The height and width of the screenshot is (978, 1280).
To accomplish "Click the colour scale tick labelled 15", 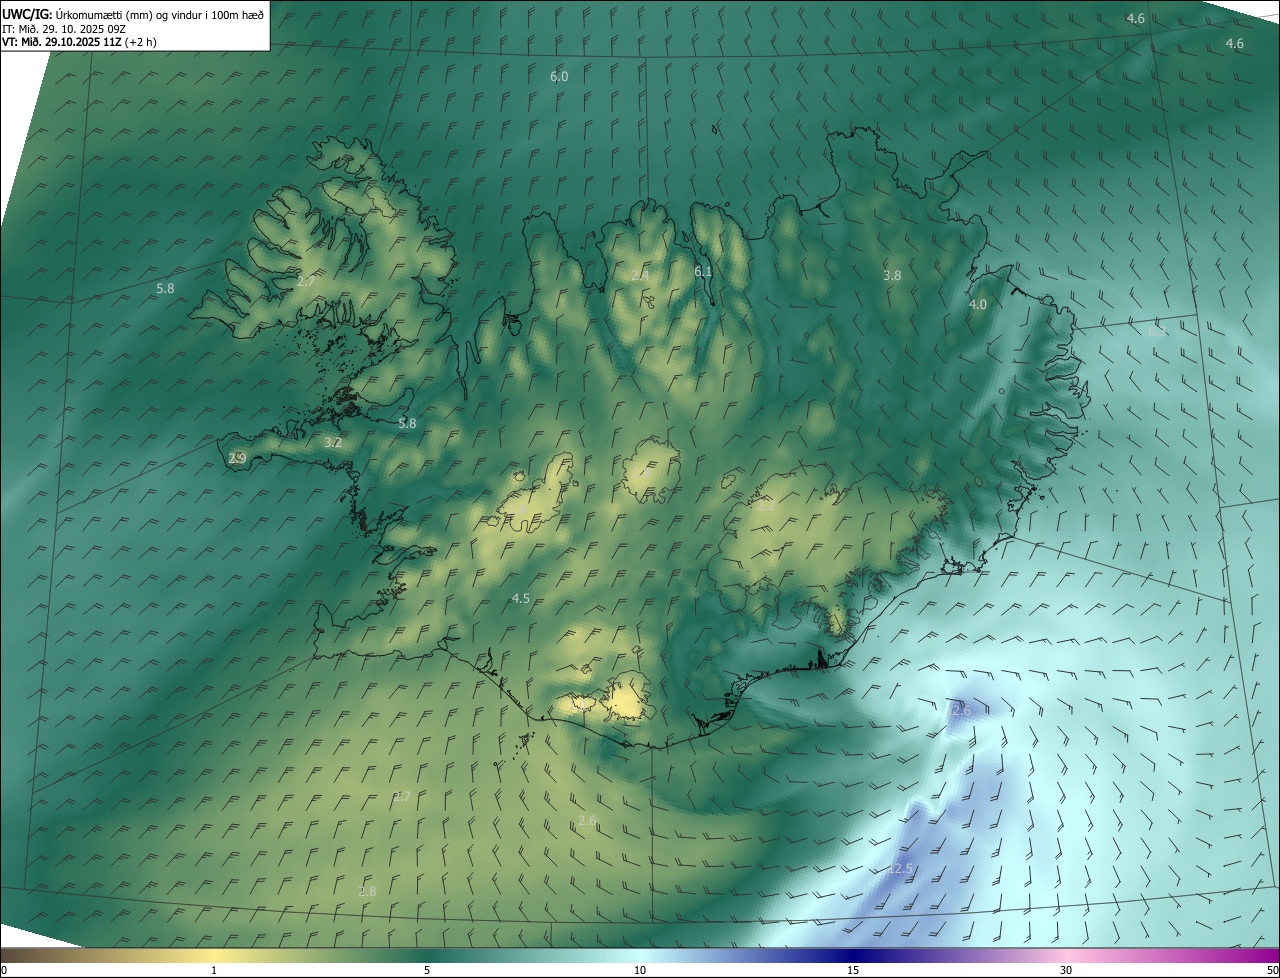I will (853, 970).
